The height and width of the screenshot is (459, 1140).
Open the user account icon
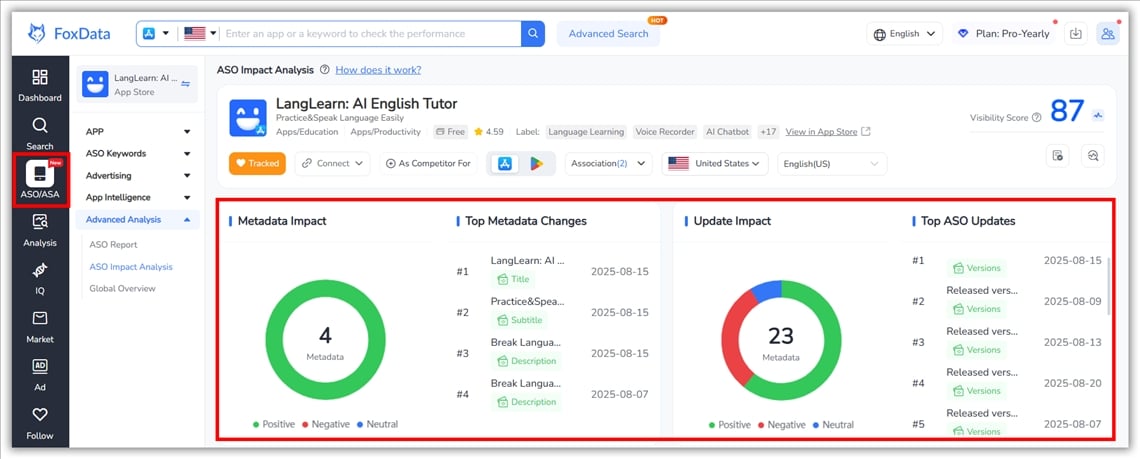click(x=1108, y=33)
